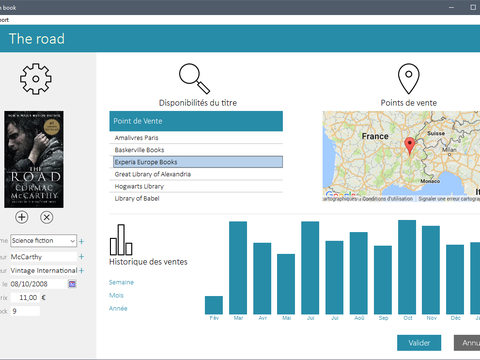The image size is (480, 360).
Task: Show sales history by Mois
Action: point(116,295)
